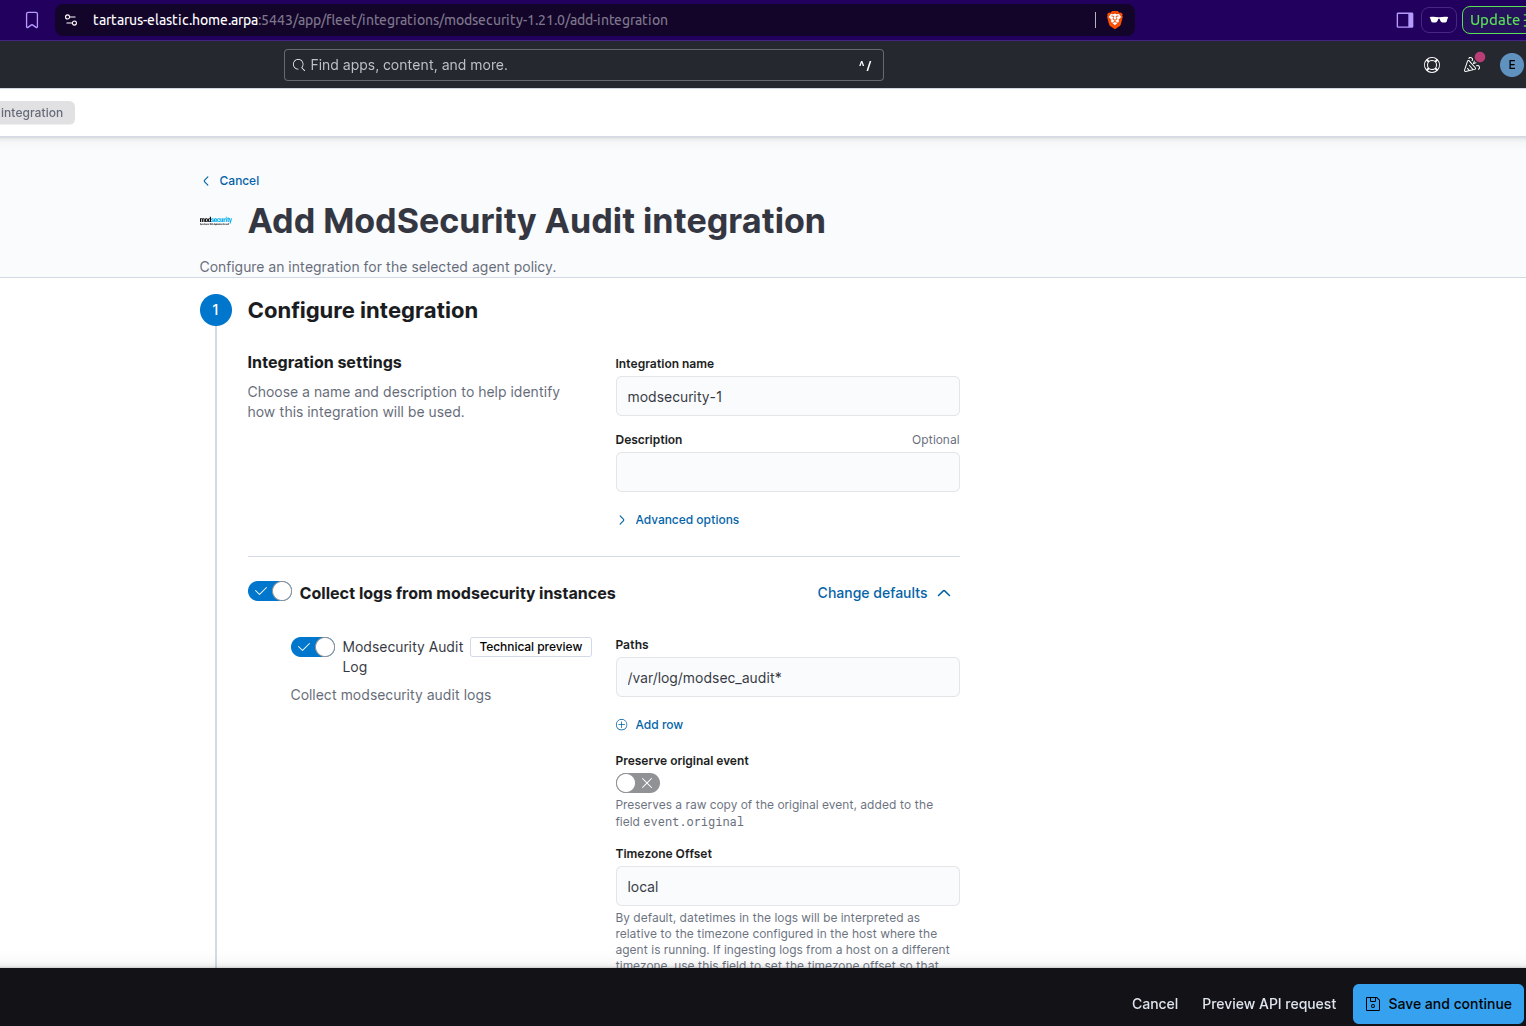Click the browser bookmark icon
1526x1026 pixels.
pyautogui.click(x=32, y=20)
